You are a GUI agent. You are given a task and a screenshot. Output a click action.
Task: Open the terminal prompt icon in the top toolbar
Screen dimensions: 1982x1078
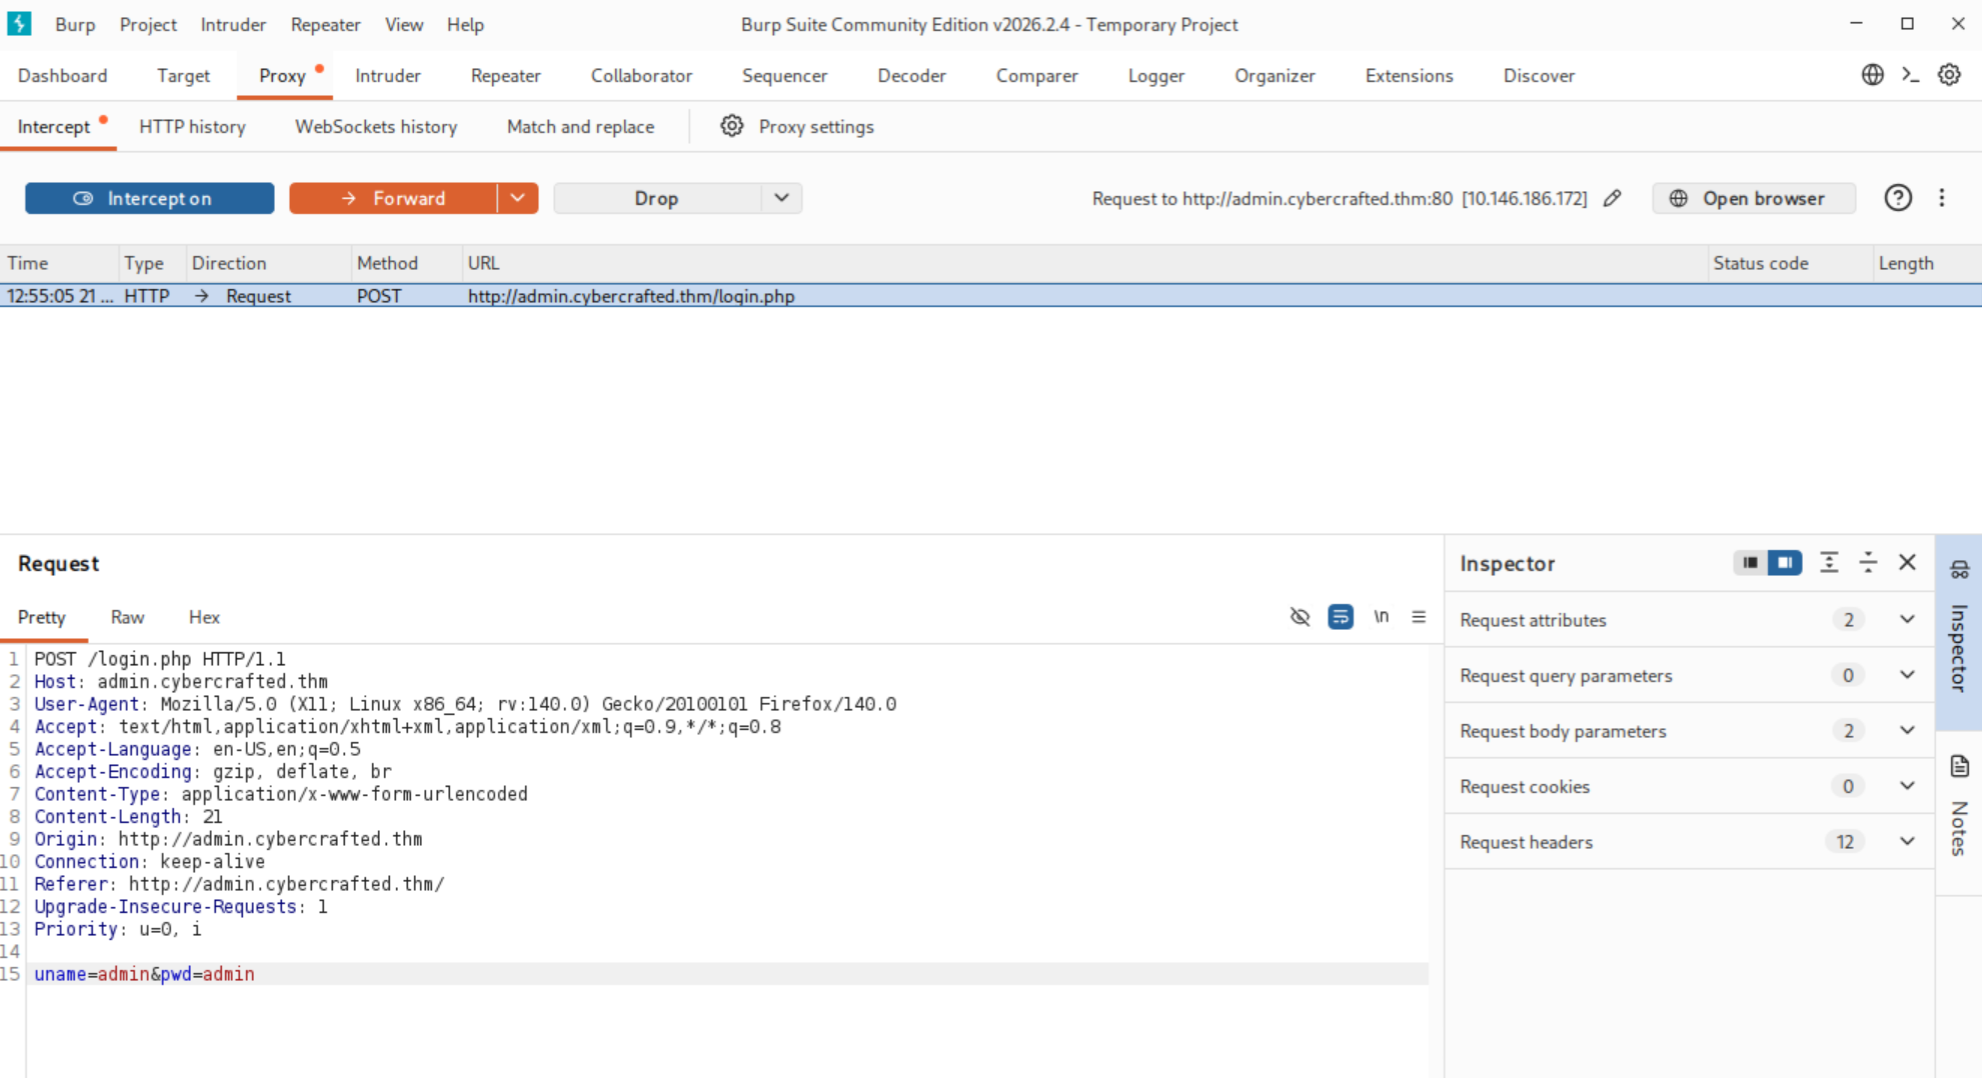[x=1910, y=75]
